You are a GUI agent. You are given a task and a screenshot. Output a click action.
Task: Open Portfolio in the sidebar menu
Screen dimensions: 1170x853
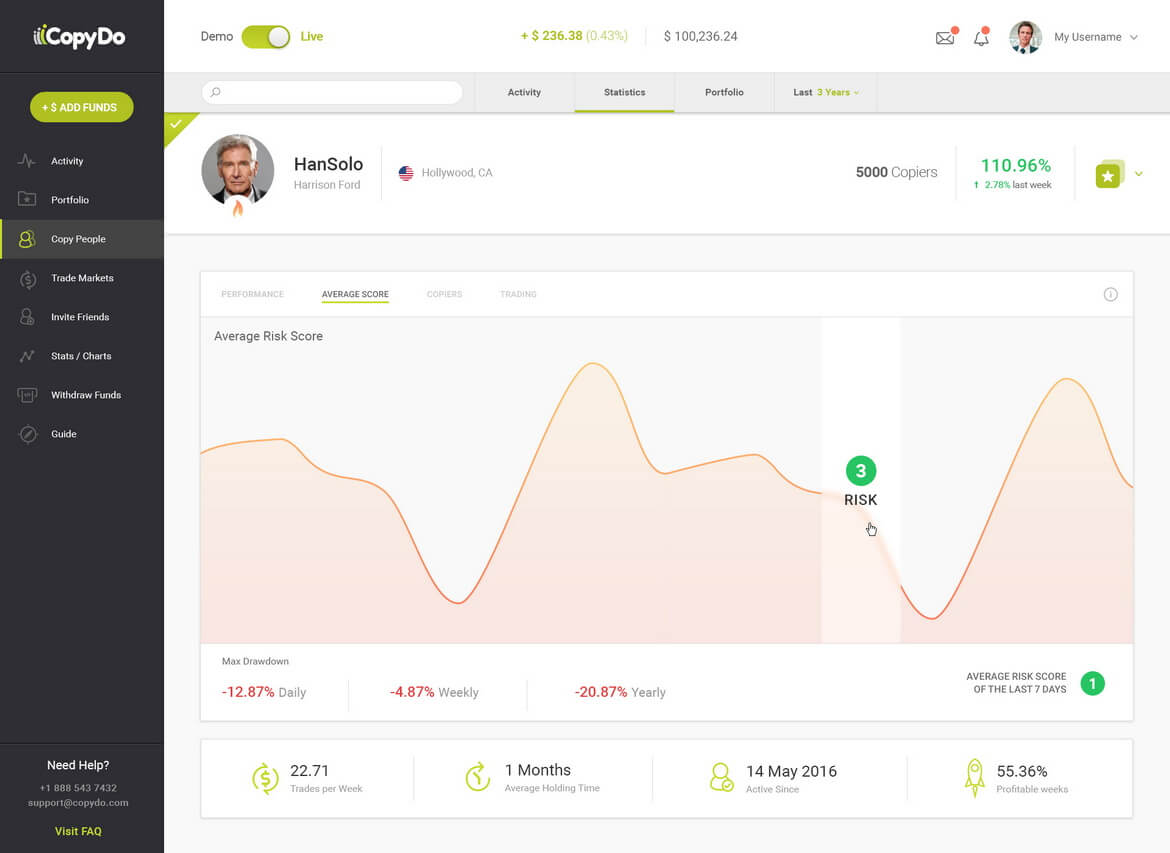tap(82, 200)
